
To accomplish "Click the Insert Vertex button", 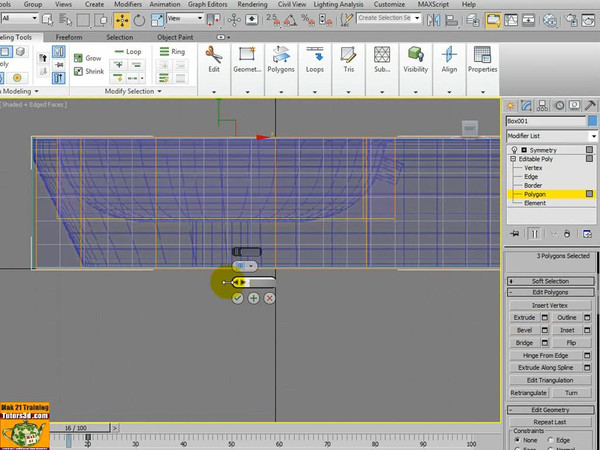I will 550,305.
